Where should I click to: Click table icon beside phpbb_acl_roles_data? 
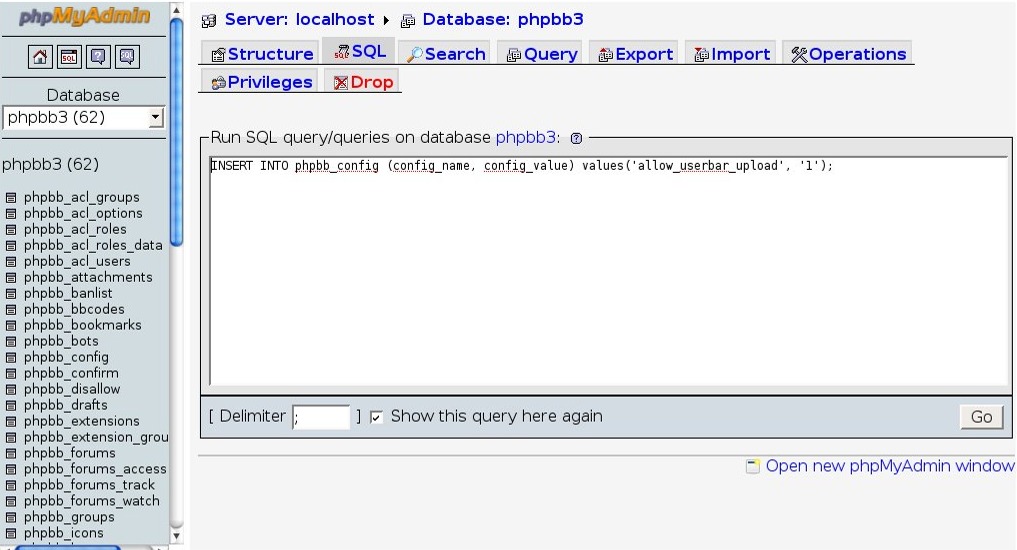(x=11, y=246)
